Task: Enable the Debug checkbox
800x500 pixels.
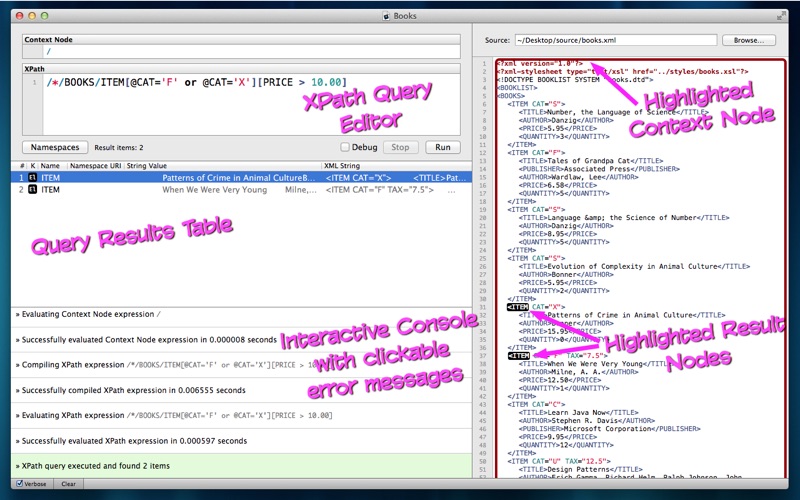Action: (345, 147)
